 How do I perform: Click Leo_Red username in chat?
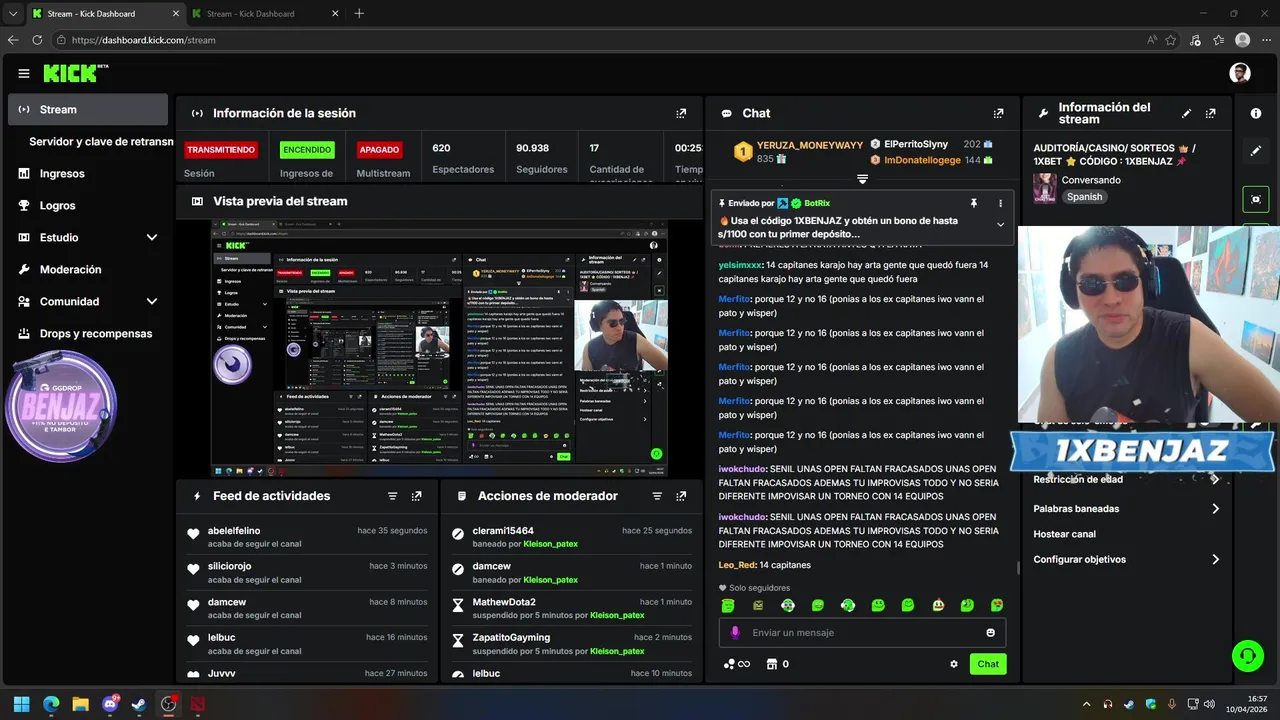click(737, 565)
